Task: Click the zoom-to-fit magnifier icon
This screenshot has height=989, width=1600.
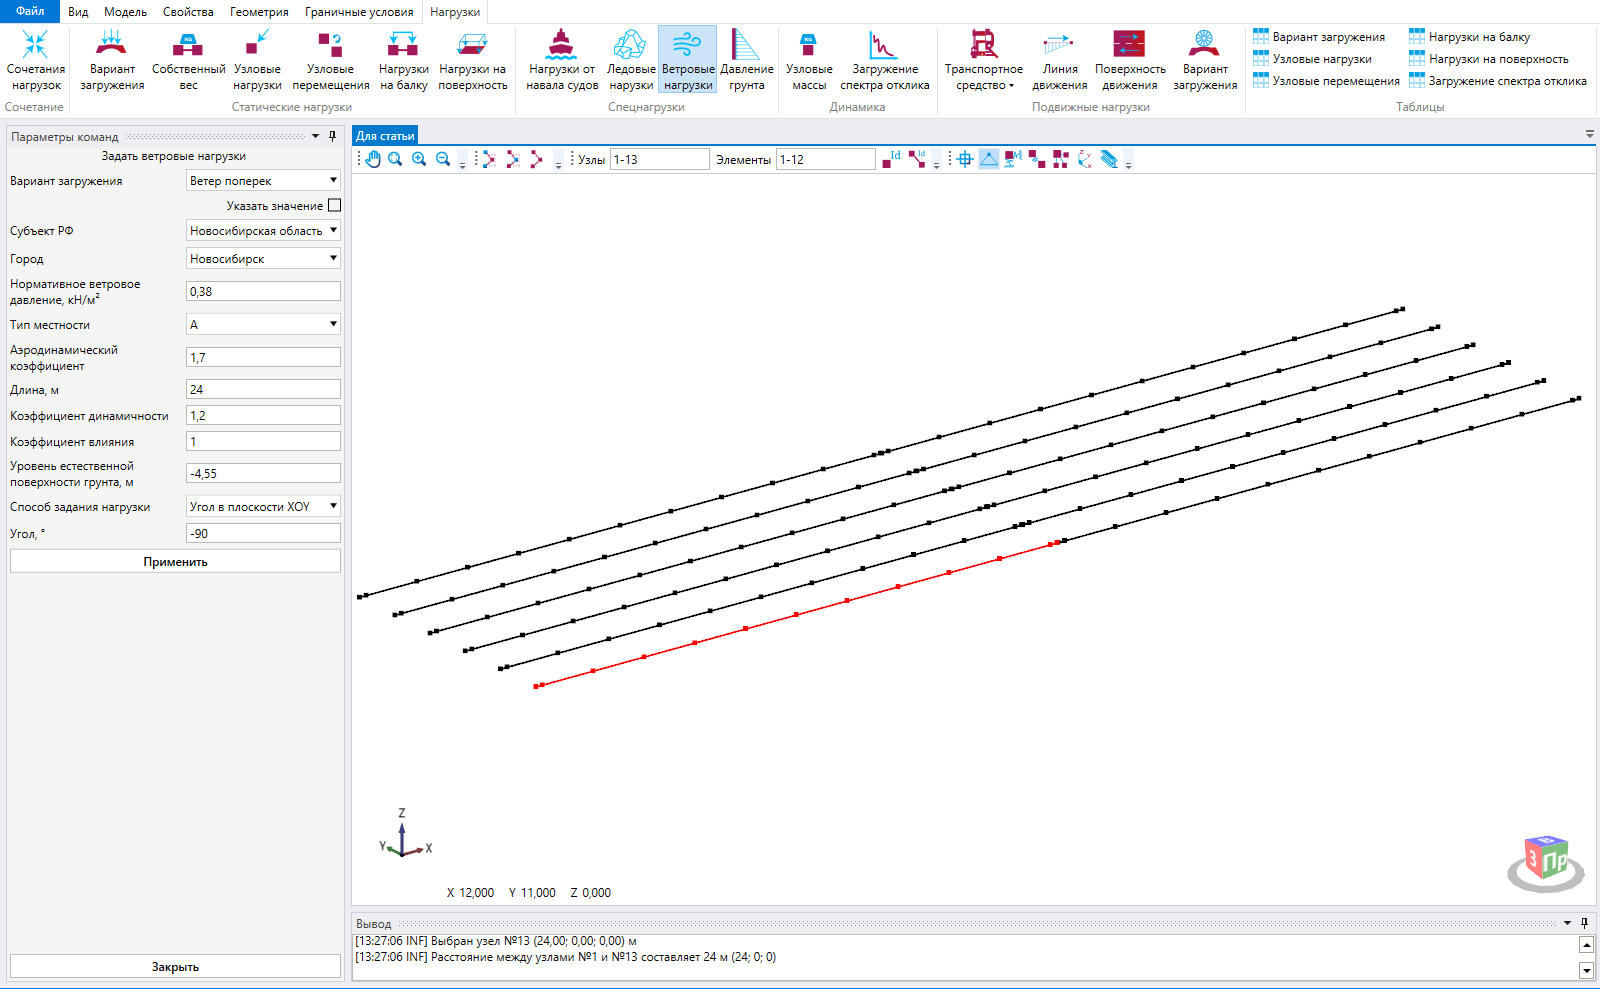Action: pos(395,159)
